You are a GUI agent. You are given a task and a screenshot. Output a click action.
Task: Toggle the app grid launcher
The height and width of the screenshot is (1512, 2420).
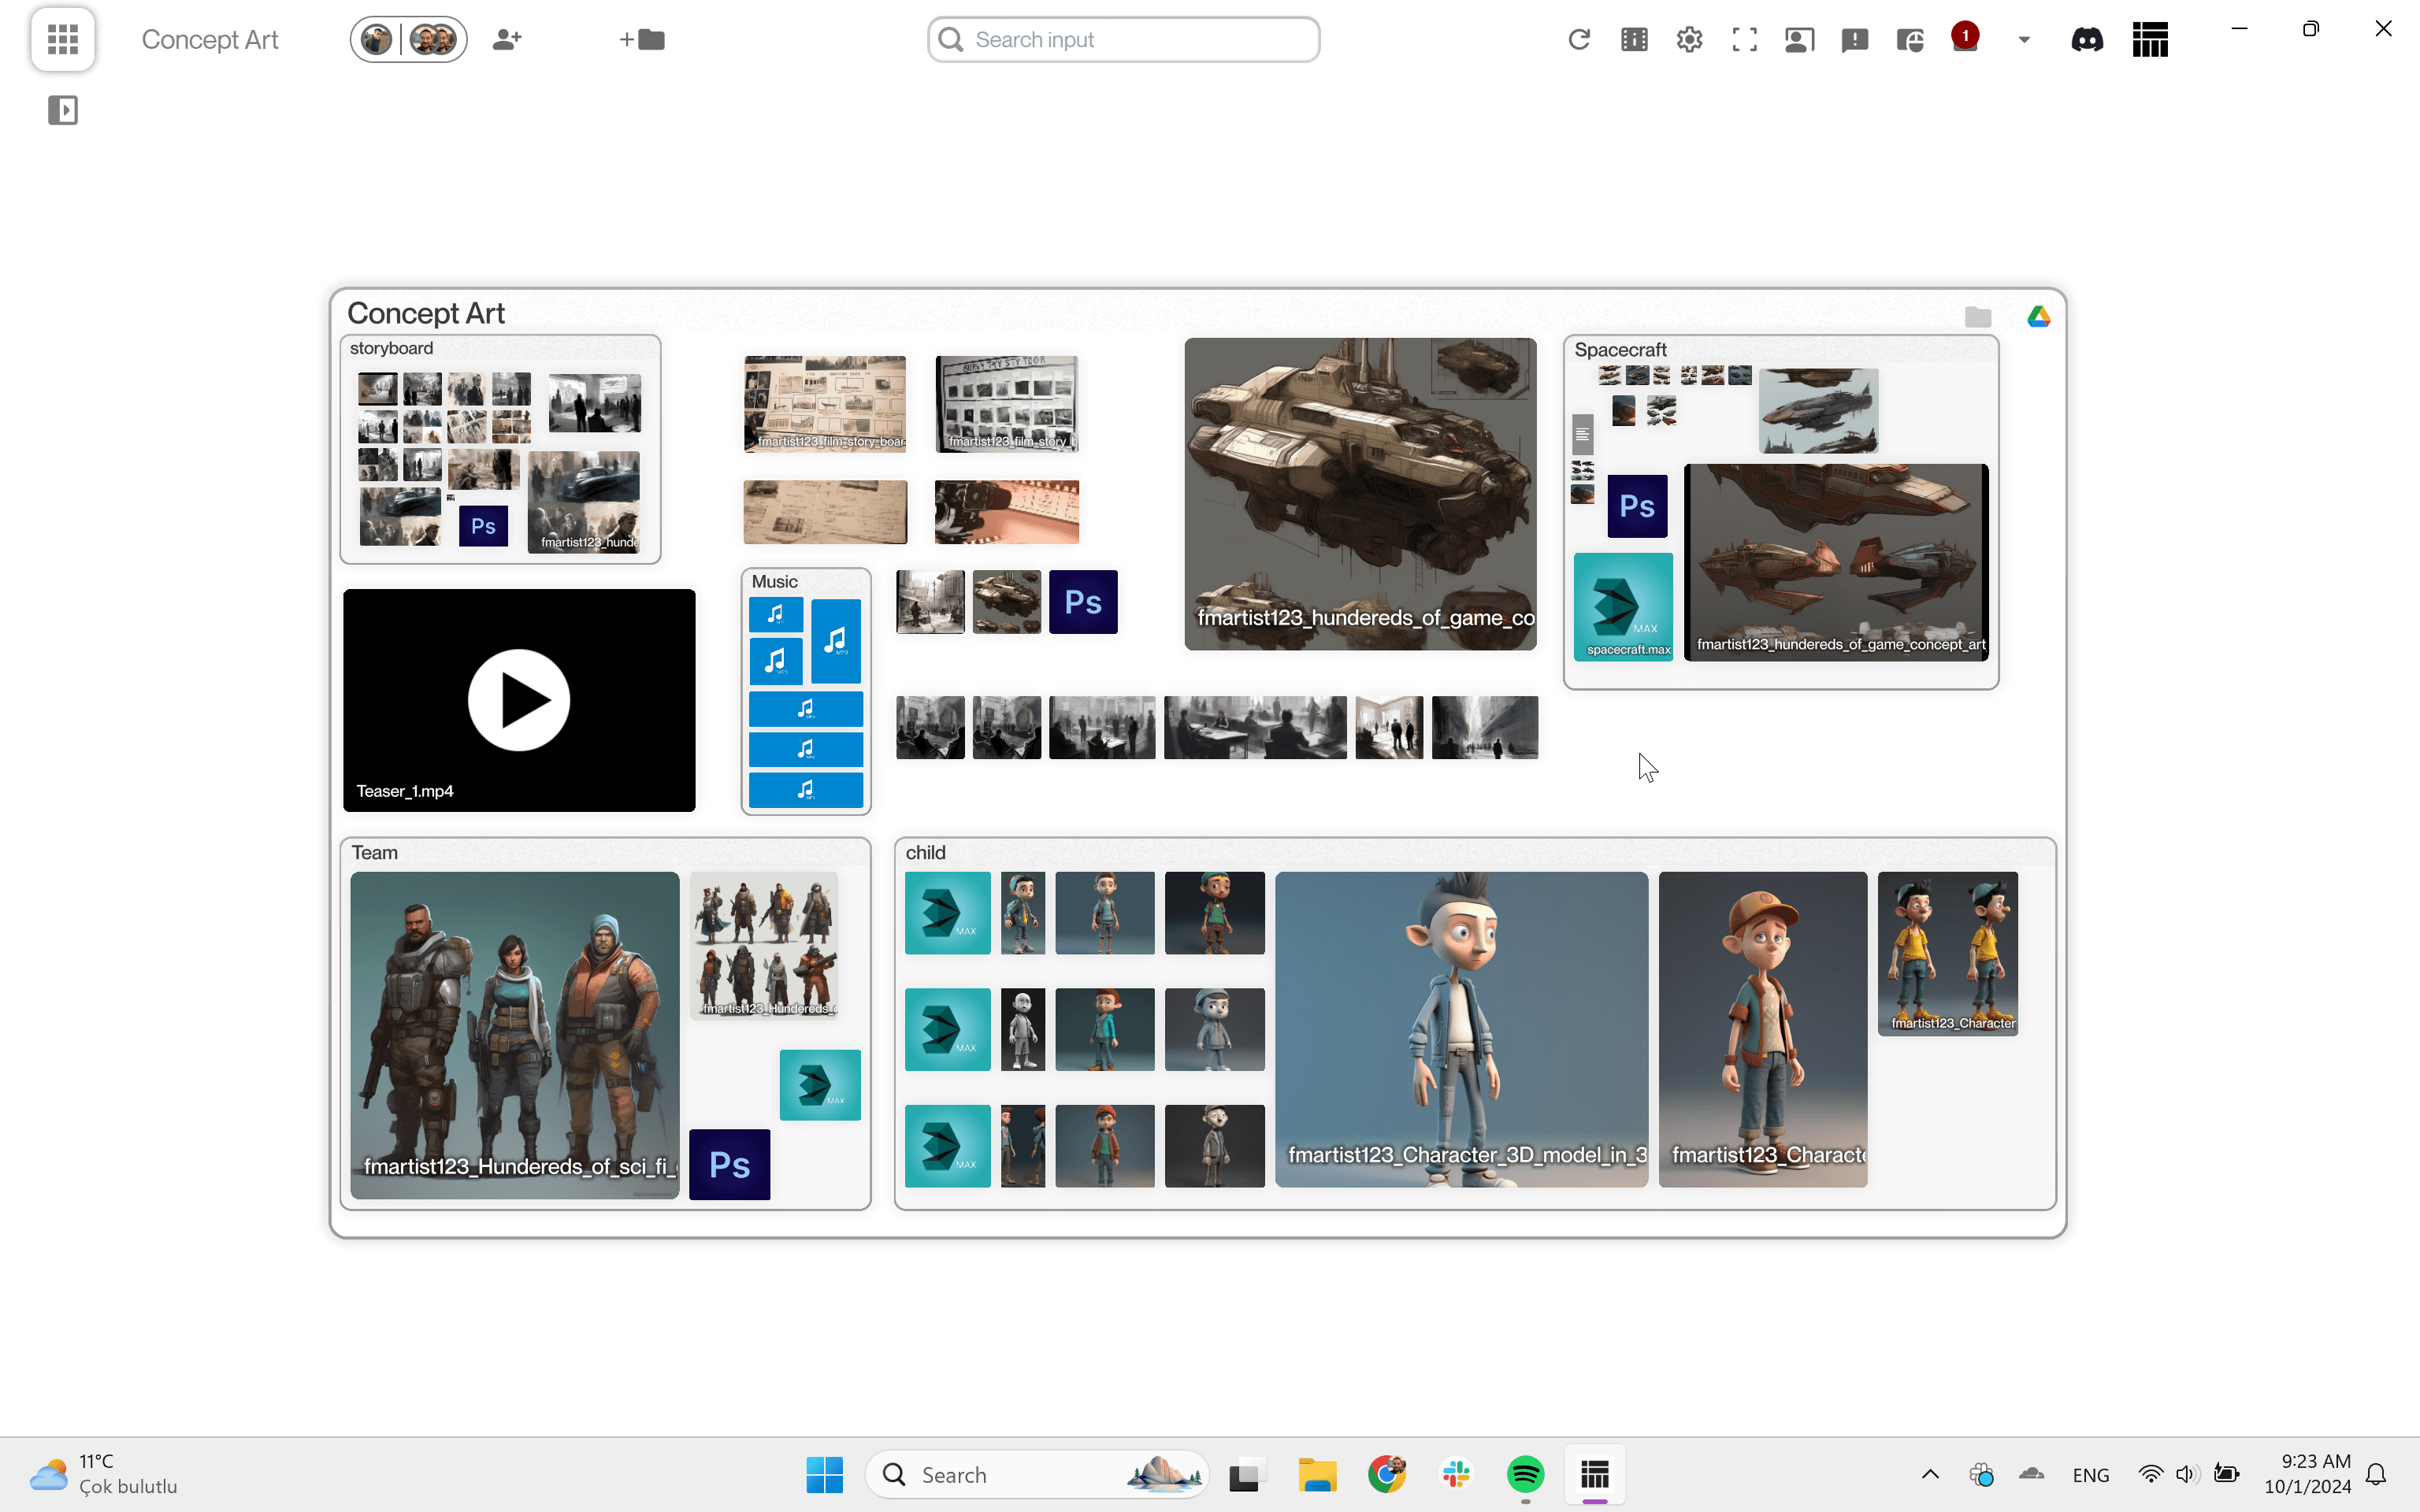coord(62,39)
